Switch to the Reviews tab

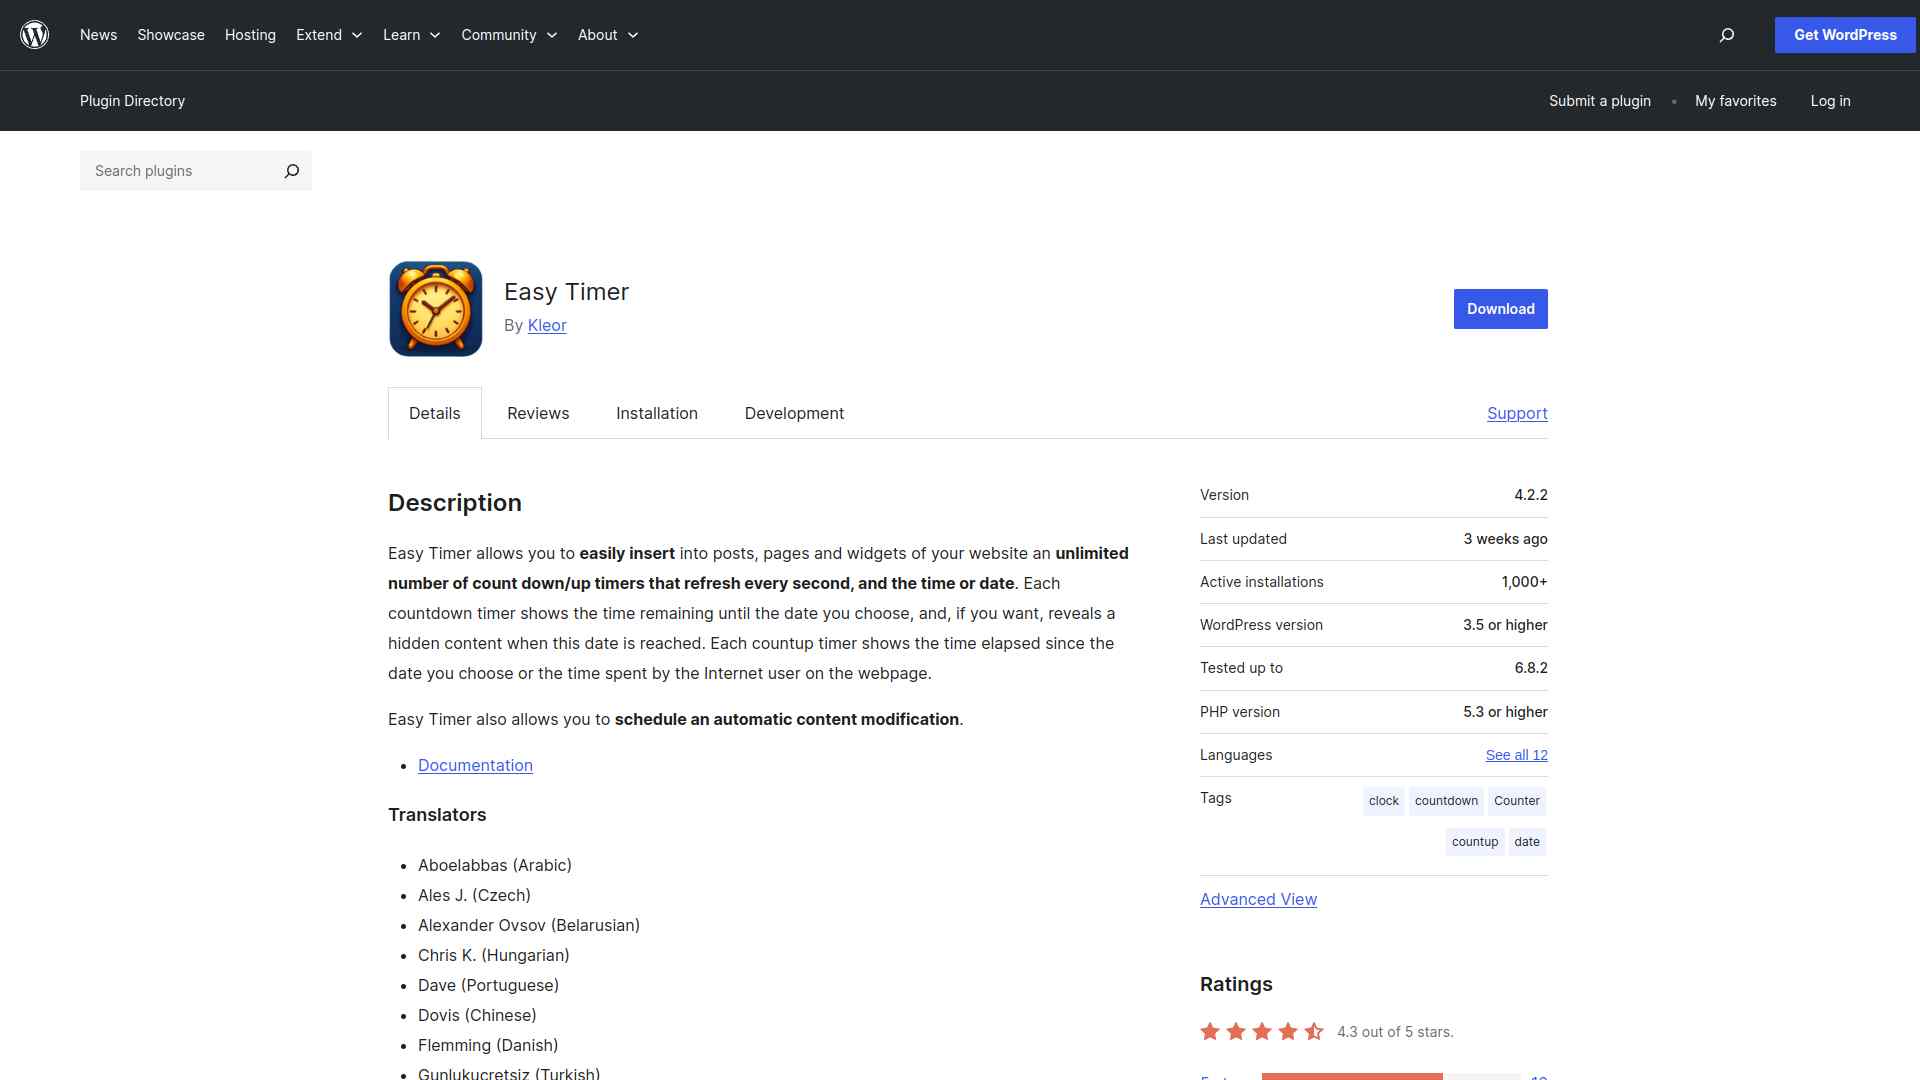pos(538,413)
